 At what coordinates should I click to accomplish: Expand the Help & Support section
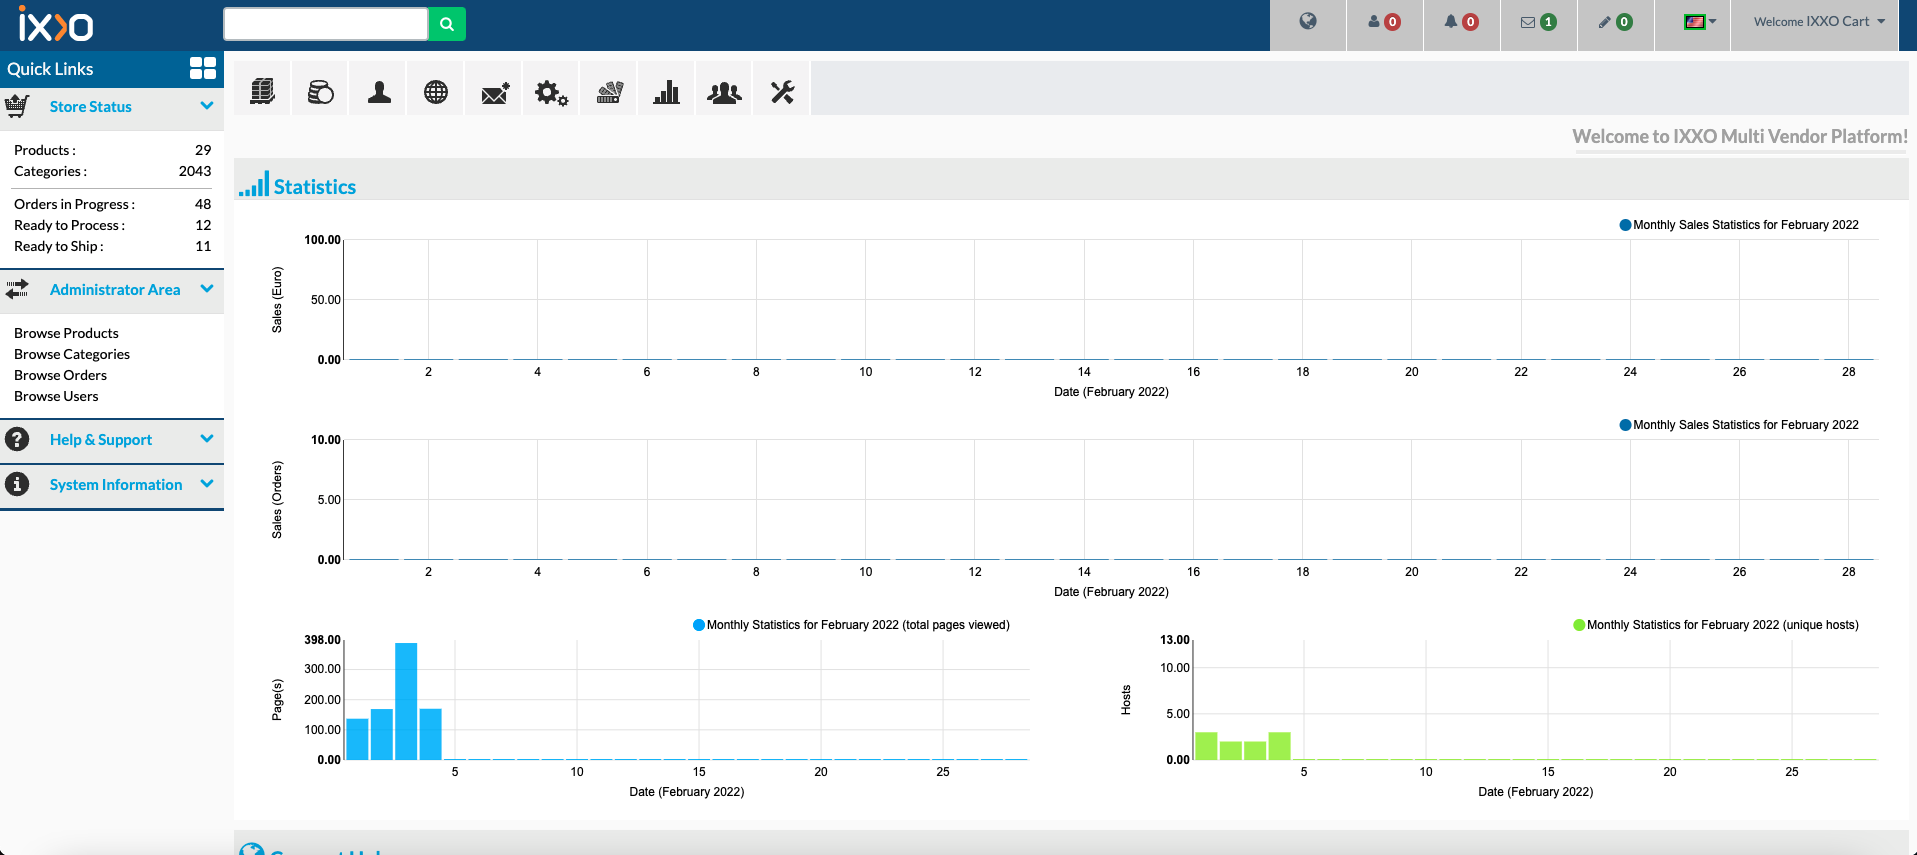tap(207, 439)
